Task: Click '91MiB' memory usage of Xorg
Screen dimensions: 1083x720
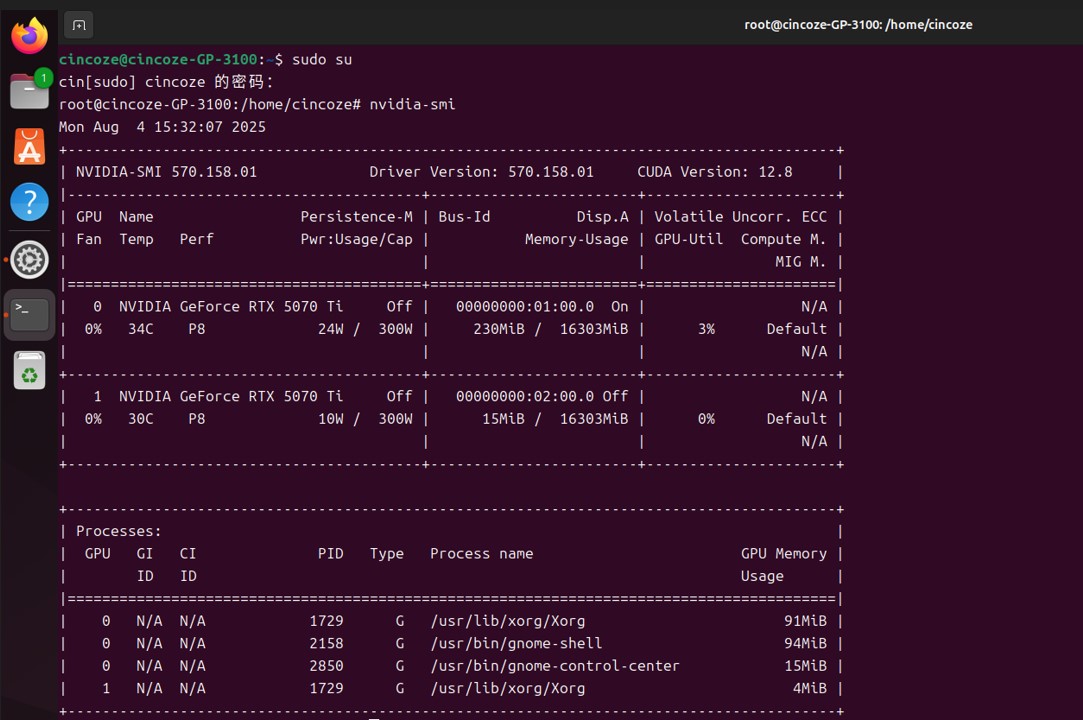Action: 805,621
